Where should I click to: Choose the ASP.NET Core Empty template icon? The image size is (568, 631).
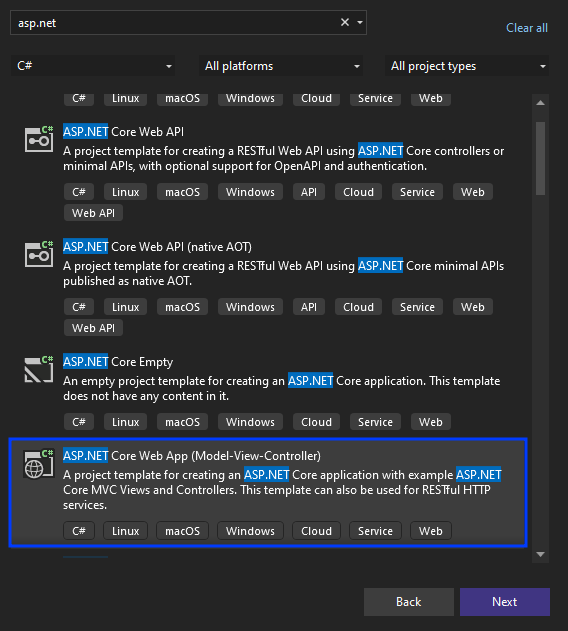tap(39, 369)
